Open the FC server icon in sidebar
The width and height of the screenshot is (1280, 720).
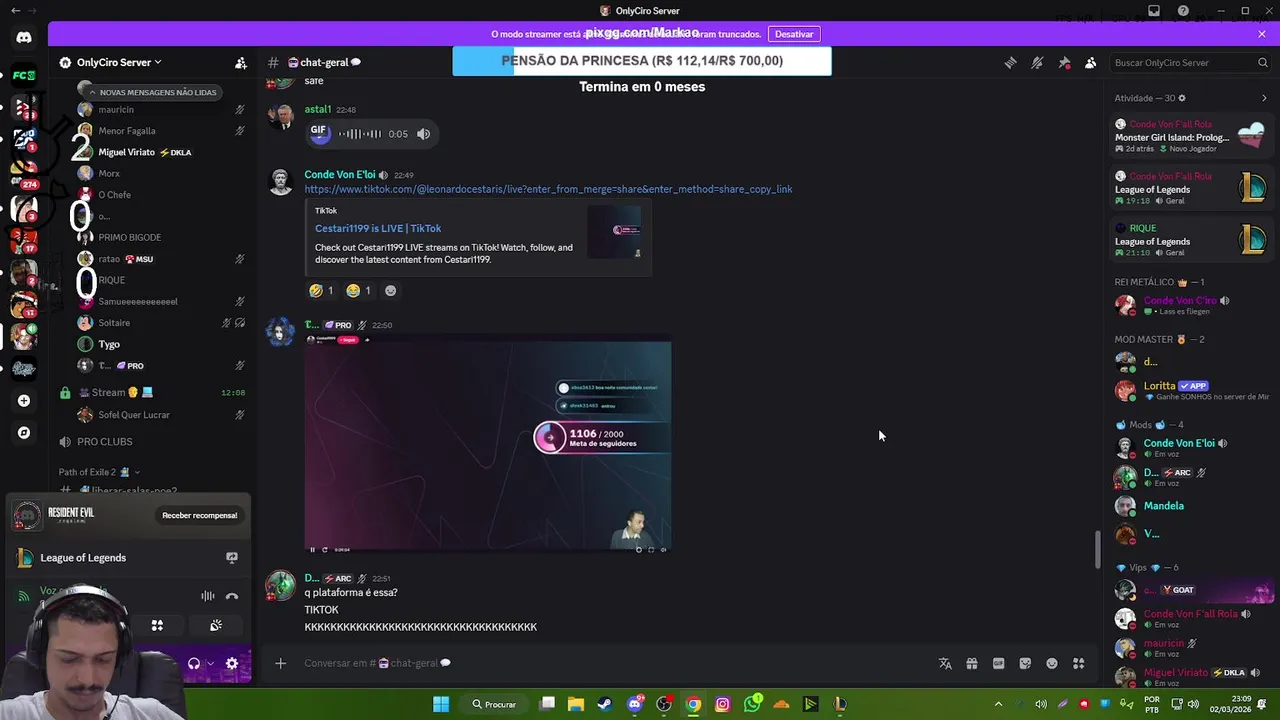point(24,75)
